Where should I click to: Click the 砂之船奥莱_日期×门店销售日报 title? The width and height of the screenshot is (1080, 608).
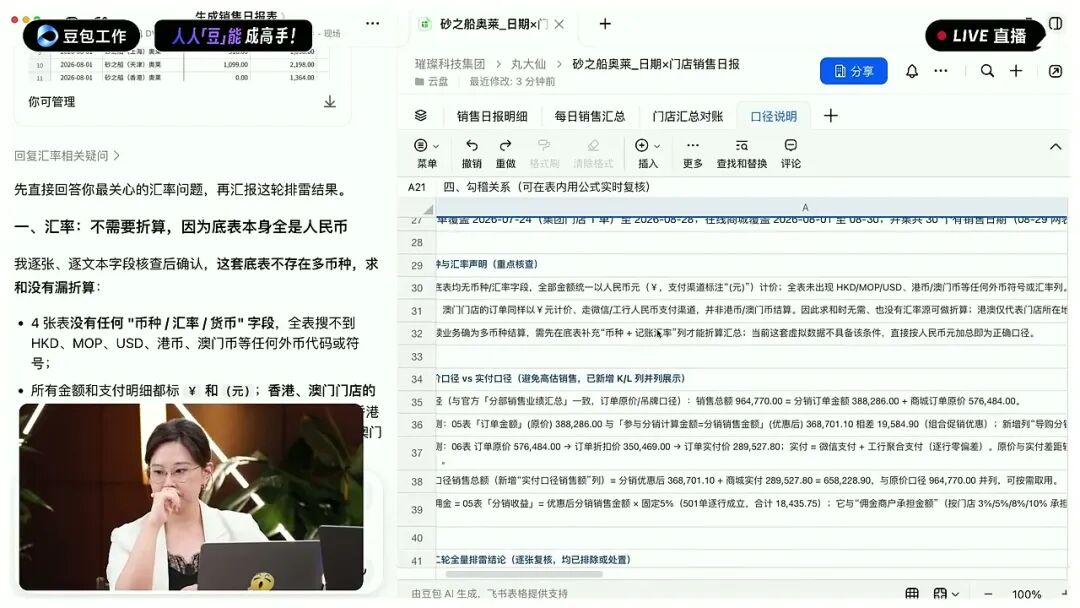(x=656, y=64)
